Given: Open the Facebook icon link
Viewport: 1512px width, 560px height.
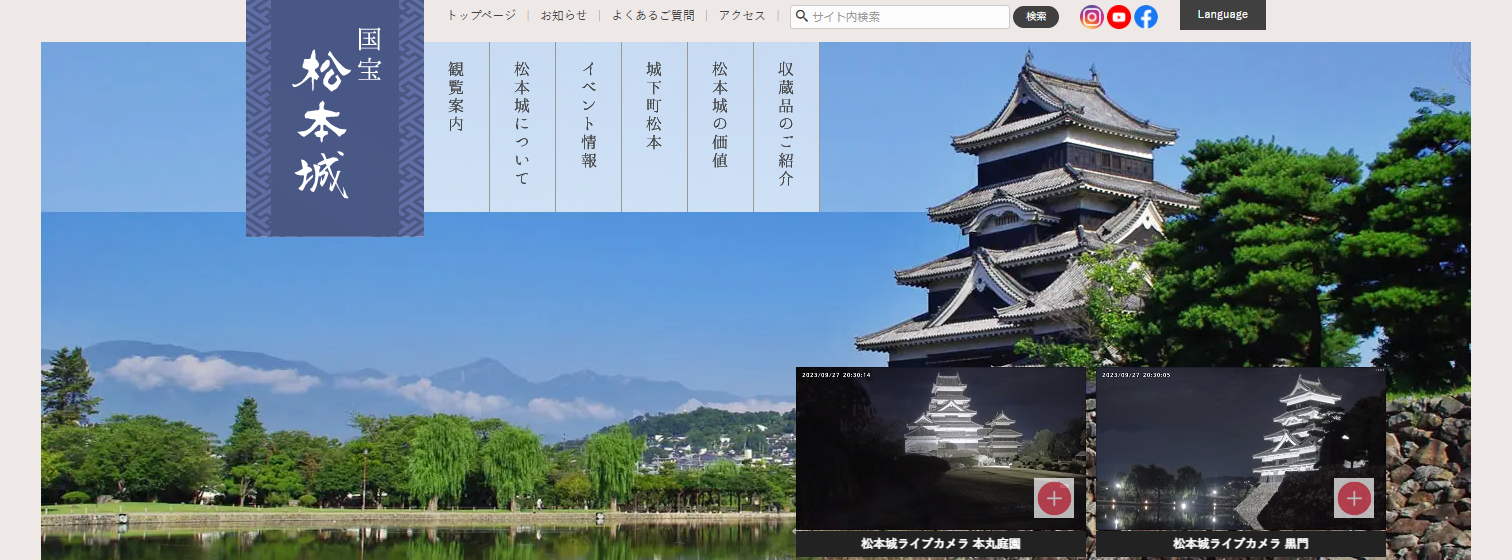Looking at the screenshot, I should pyautogui.click(x=1146, y=17).
